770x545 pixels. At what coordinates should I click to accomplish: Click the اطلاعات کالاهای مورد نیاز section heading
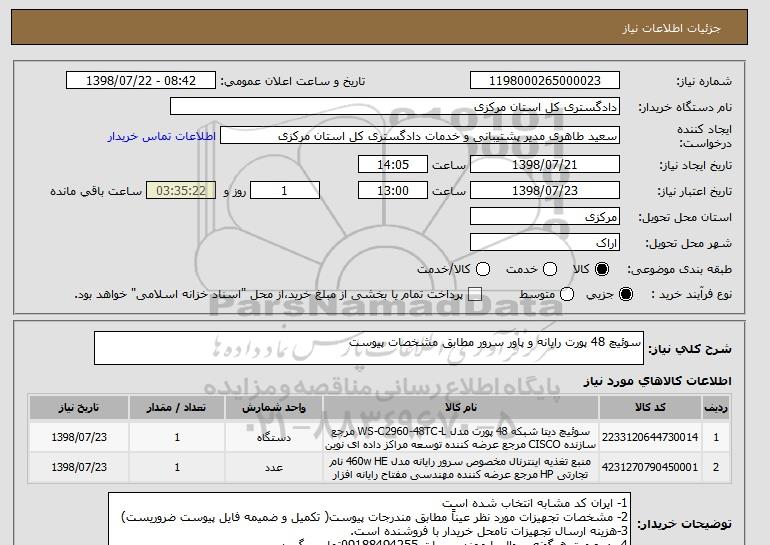658,381
